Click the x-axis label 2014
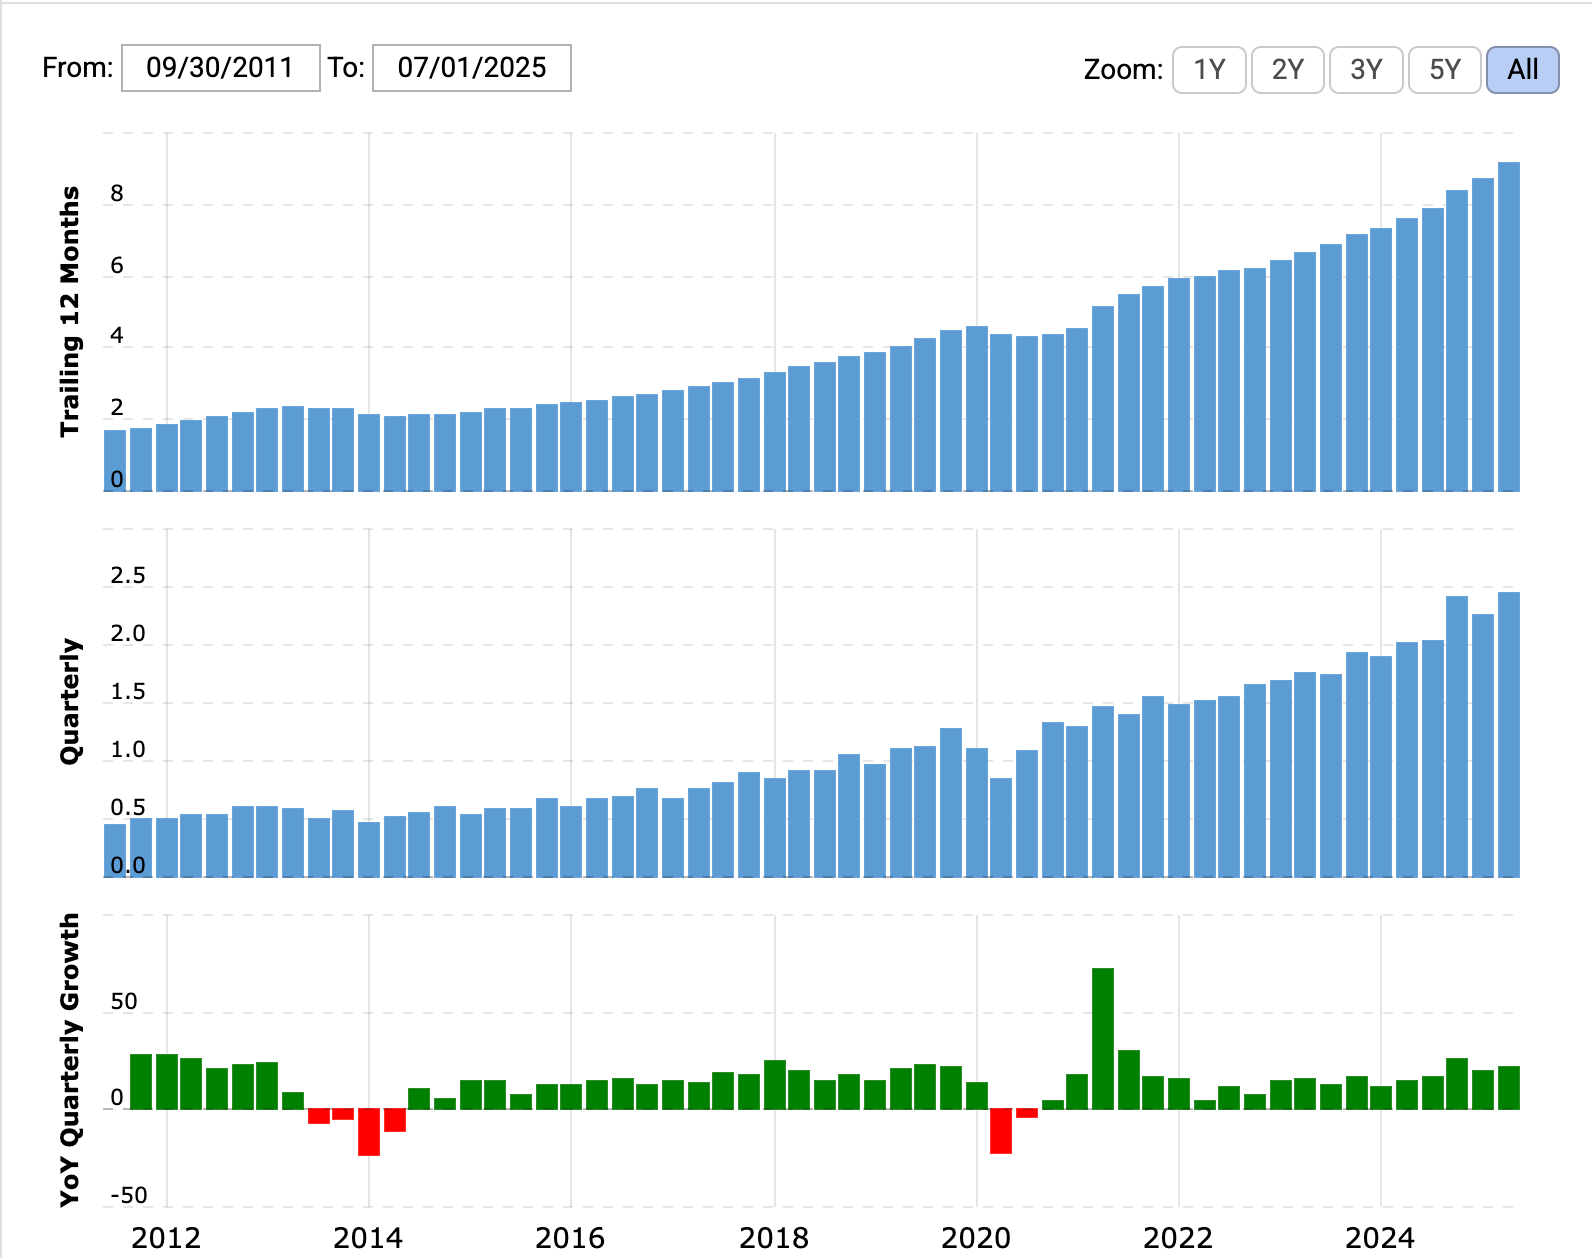Screen dimensions: 1592x1258 coord(368,1238)
